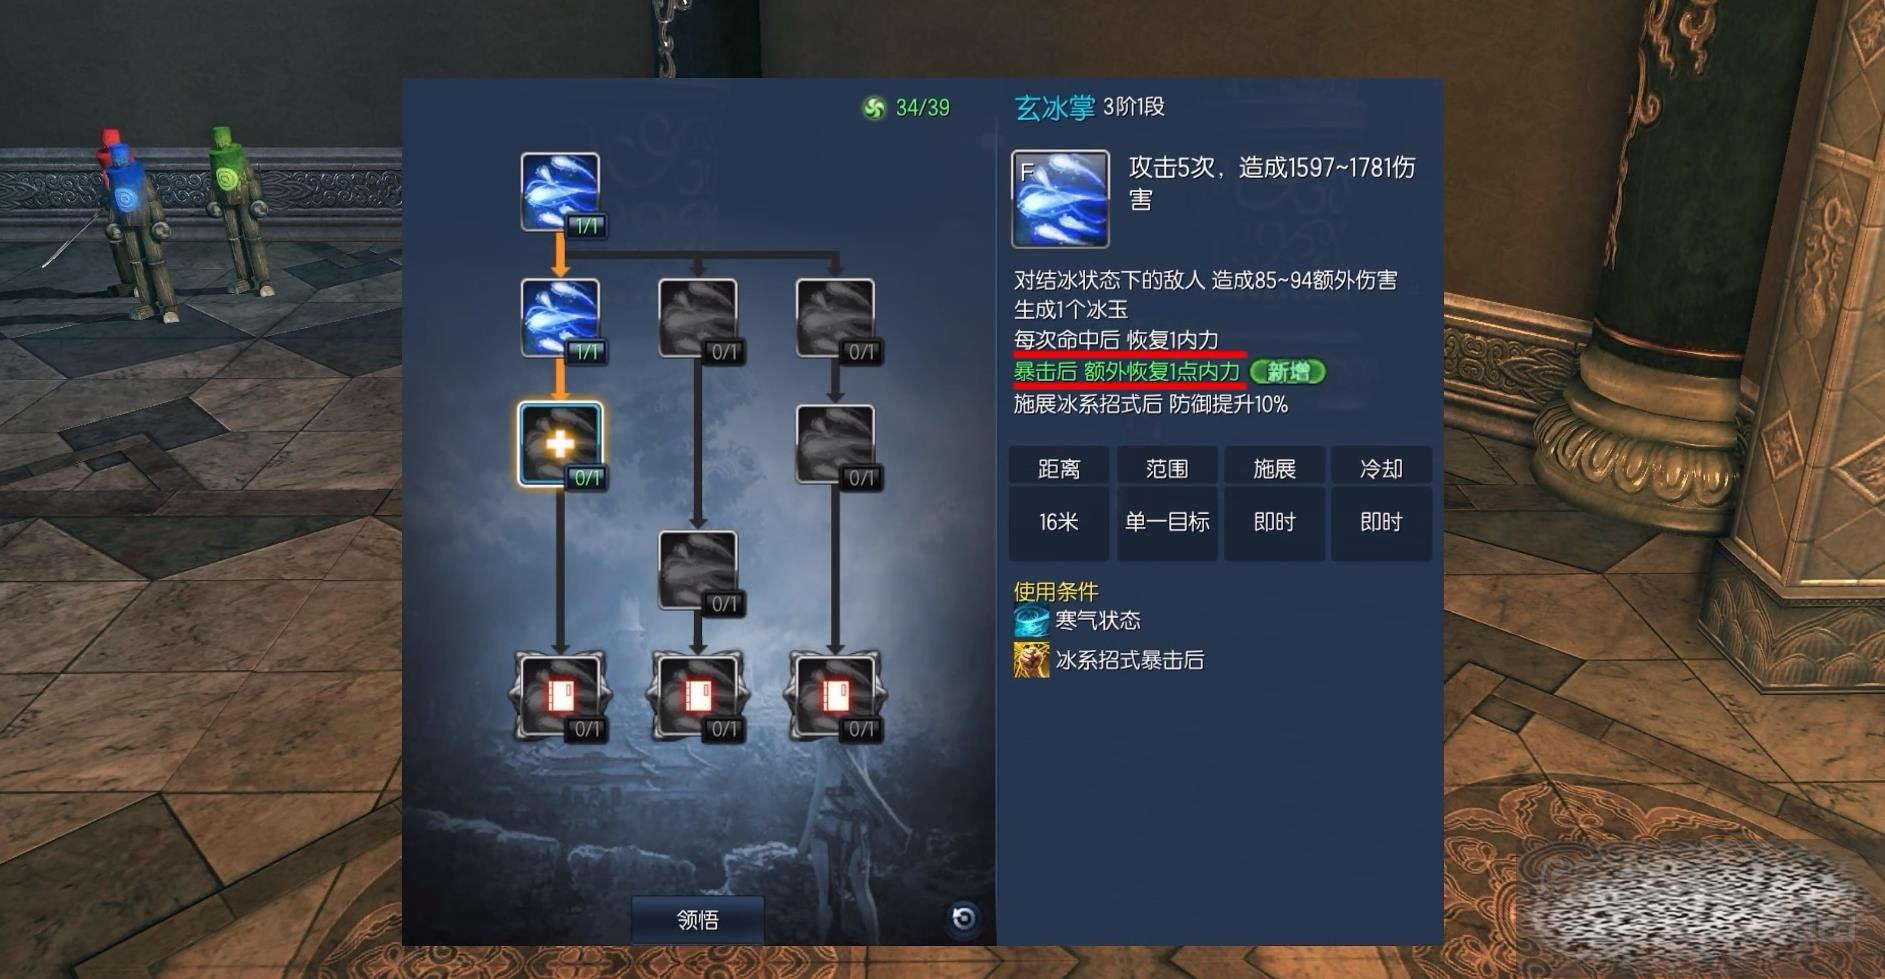Select second-tier learned ice palm node
This screenshot has height=979, width=1885.
(560, 318)
